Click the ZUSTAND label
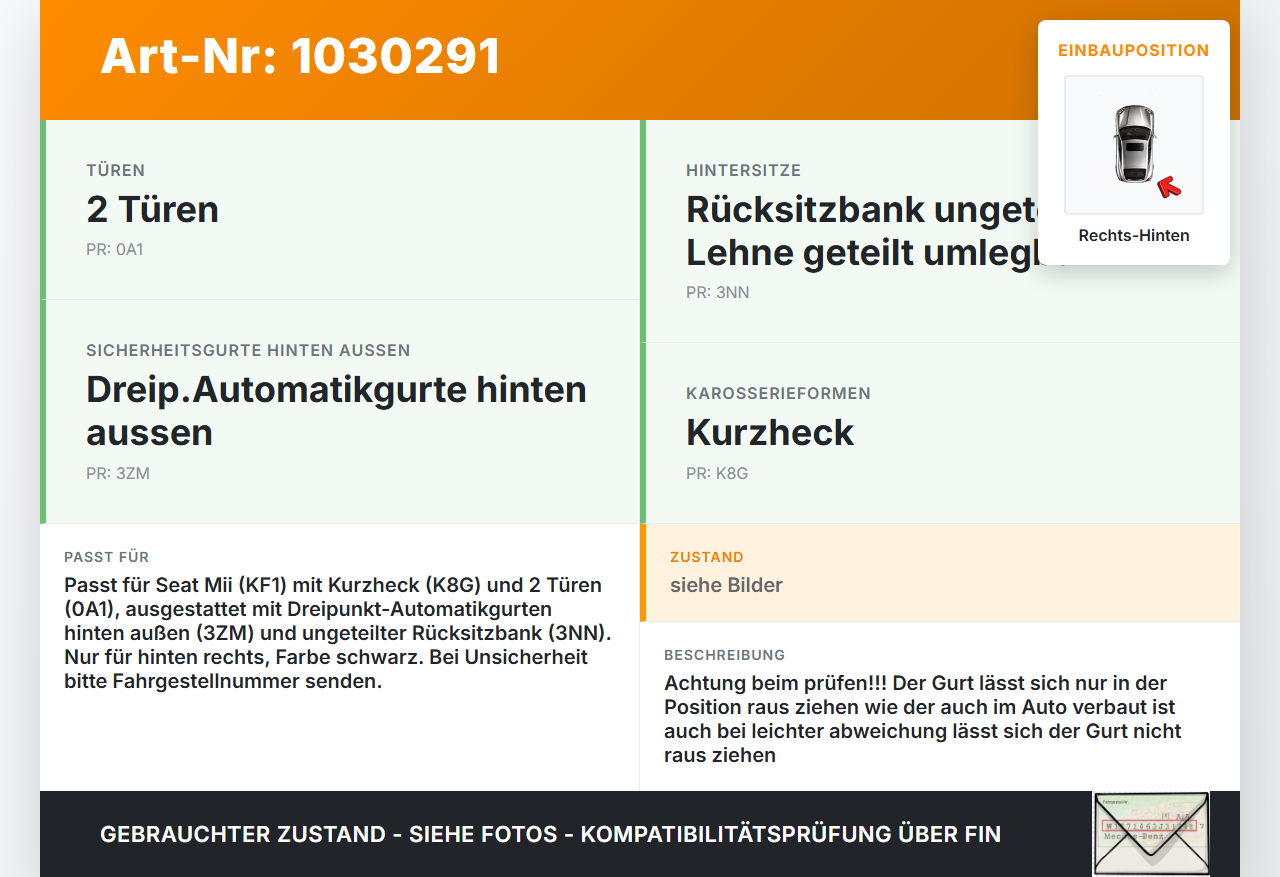 click(707, 557)
